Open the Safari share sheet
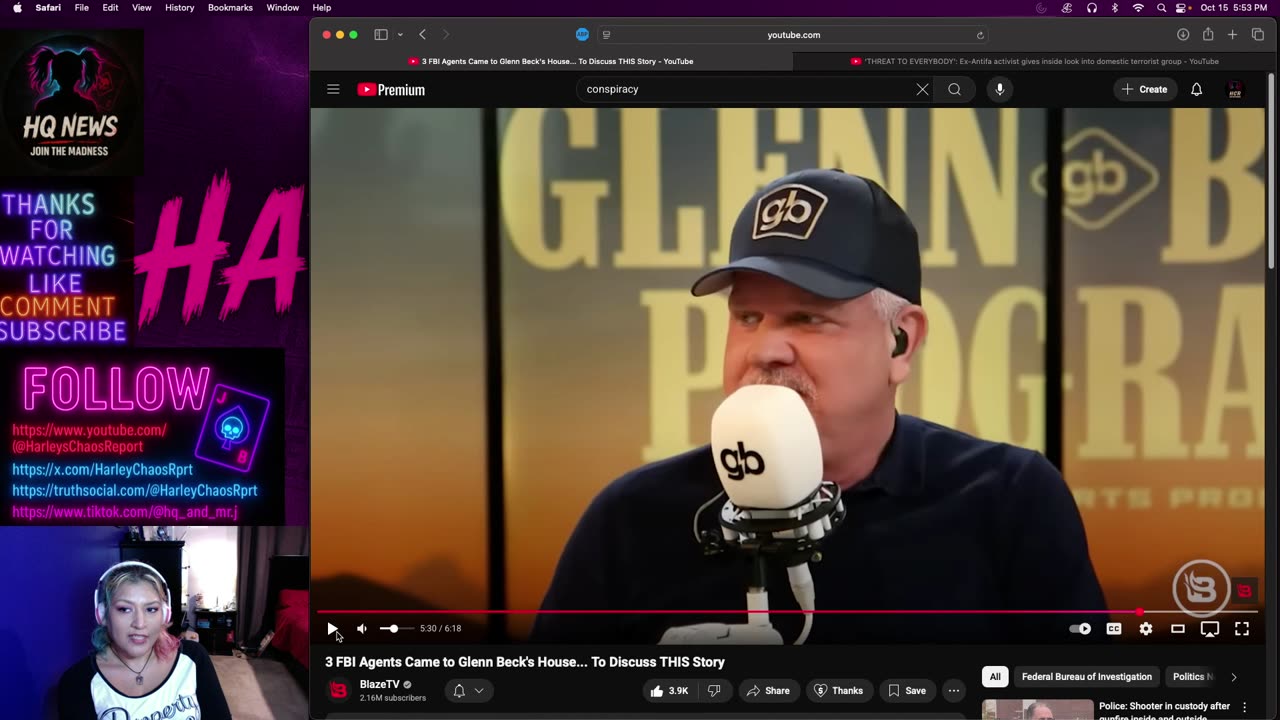 click(x=1208, y=35)
